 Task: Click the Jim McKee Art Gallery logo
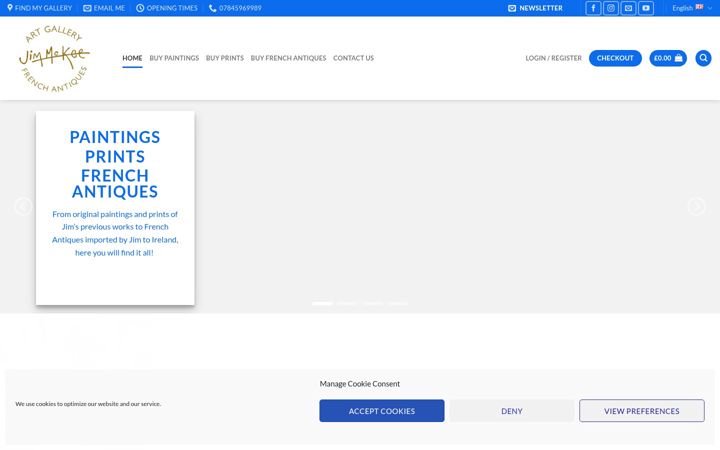(54, 58)
